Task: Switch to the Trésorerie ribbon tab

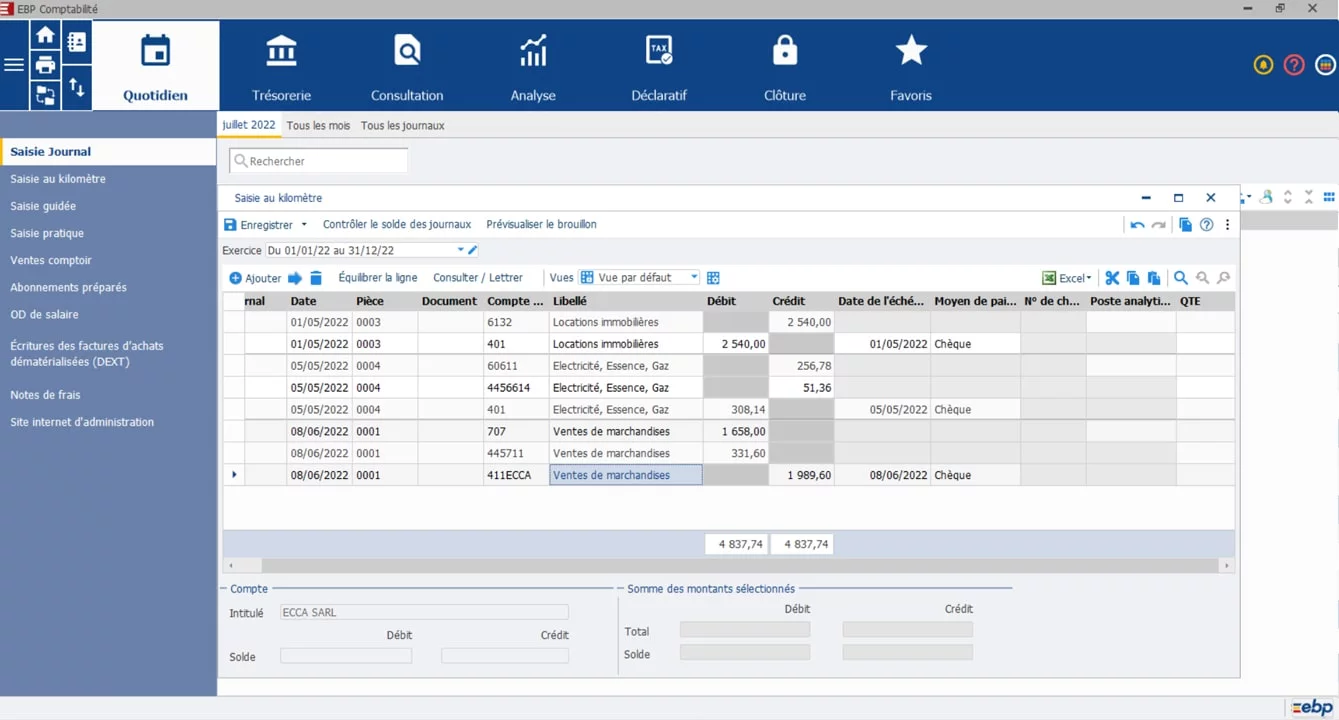Action: point(281,66)
